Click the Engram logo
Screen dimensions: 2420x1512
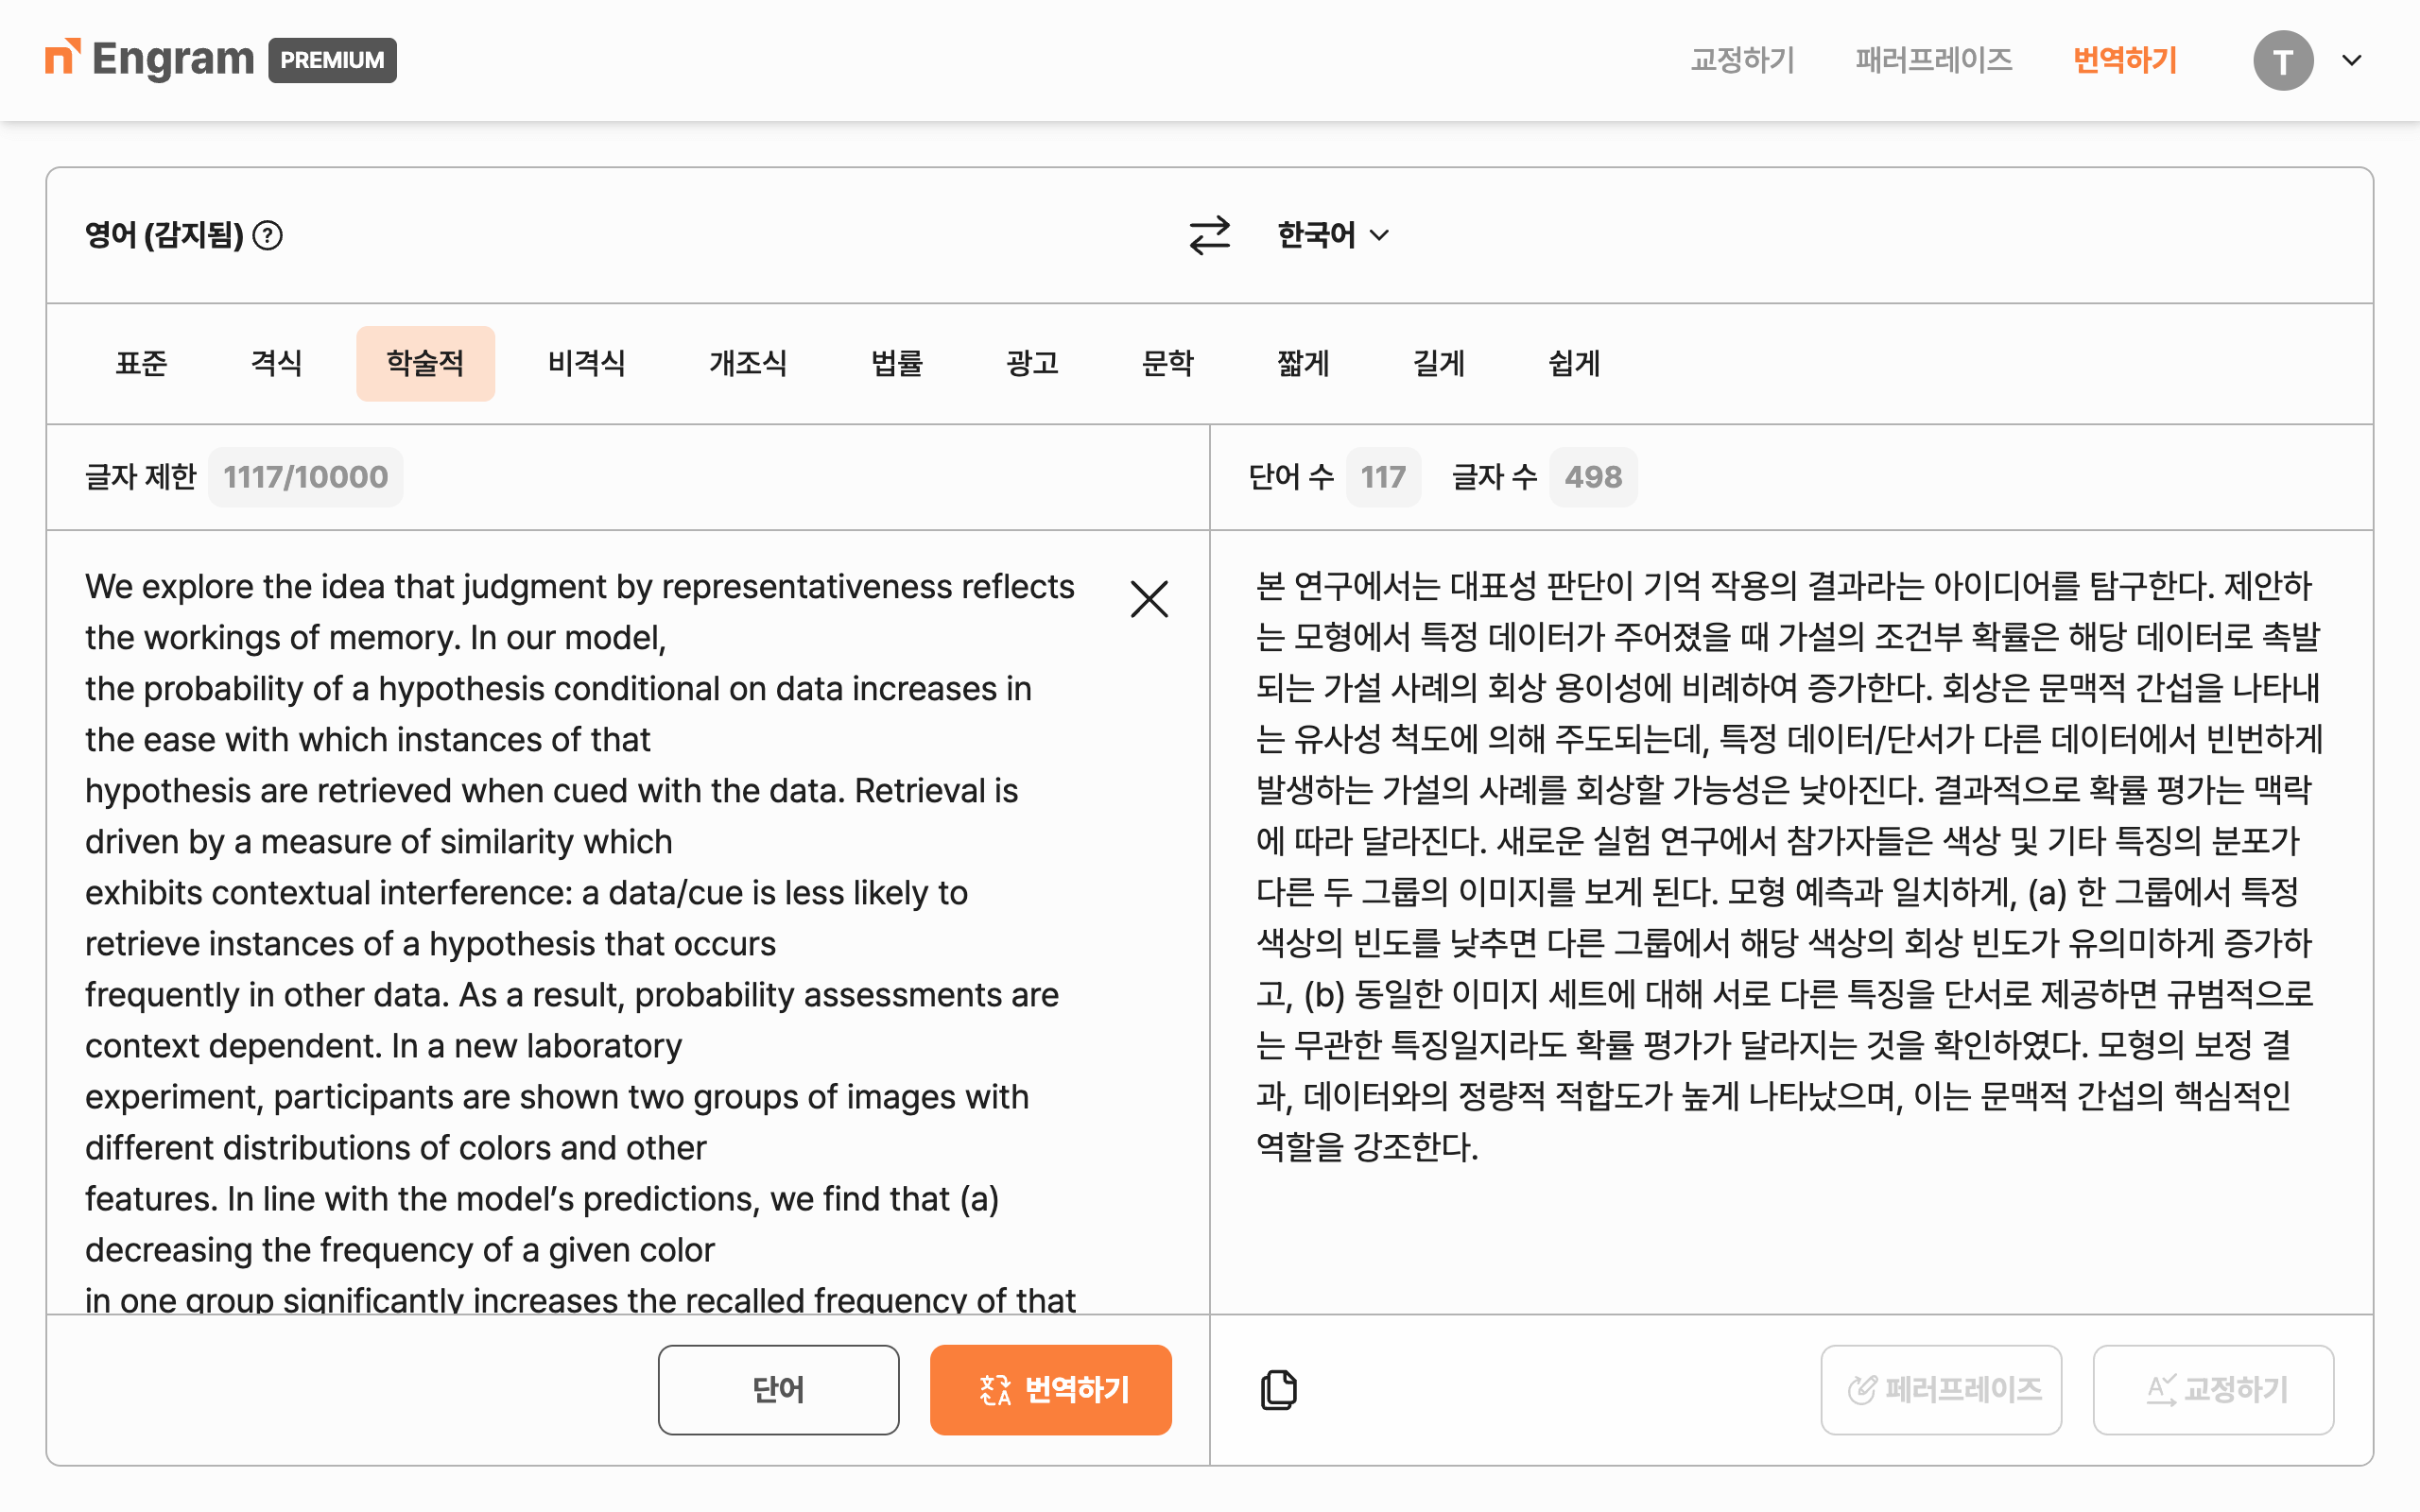[150, 60]
